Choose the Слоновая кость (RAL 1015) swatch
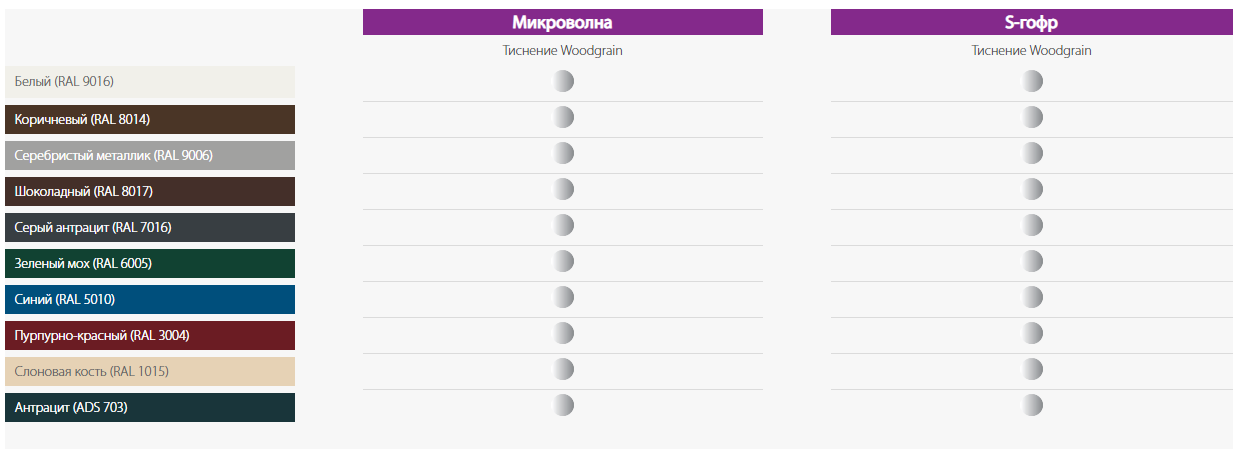This screenshot has height=458, width=1239. [x=150, y=371]
